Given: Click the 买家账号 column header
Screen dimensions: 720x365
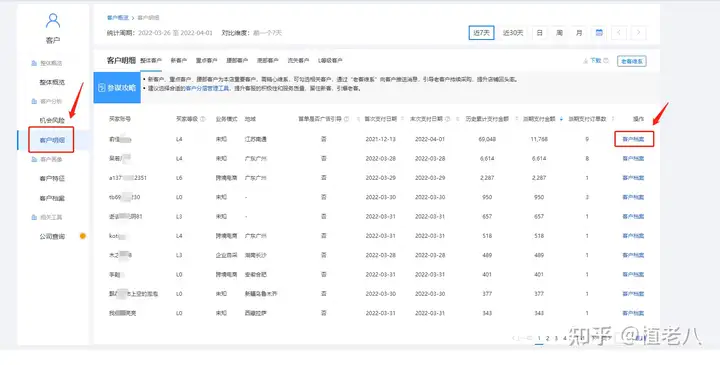Looking at the screenshot, I should pos(119,119).
